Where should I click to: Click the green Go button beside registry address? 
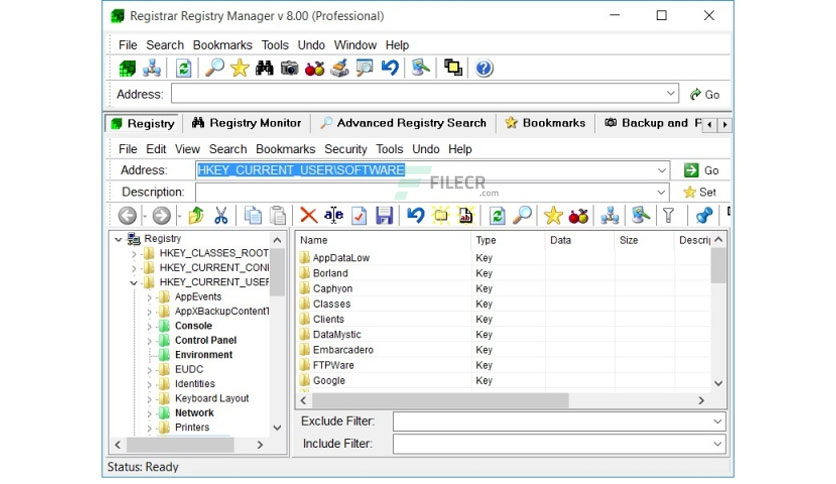(x=702, y=171)
